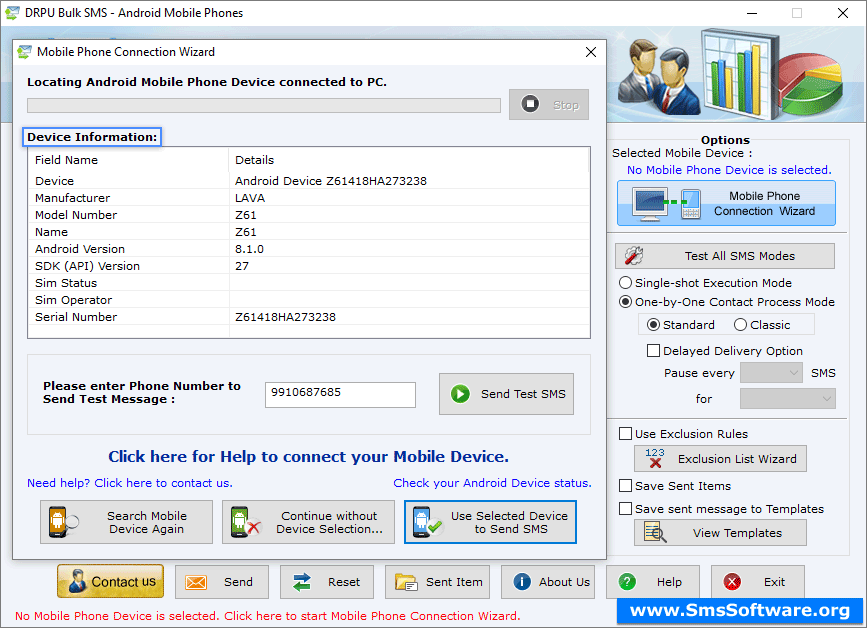The width and height of the screenshot is (867, 628).
Task: Open the 'for' duration dropdown
Action: (x=787, y=399)
